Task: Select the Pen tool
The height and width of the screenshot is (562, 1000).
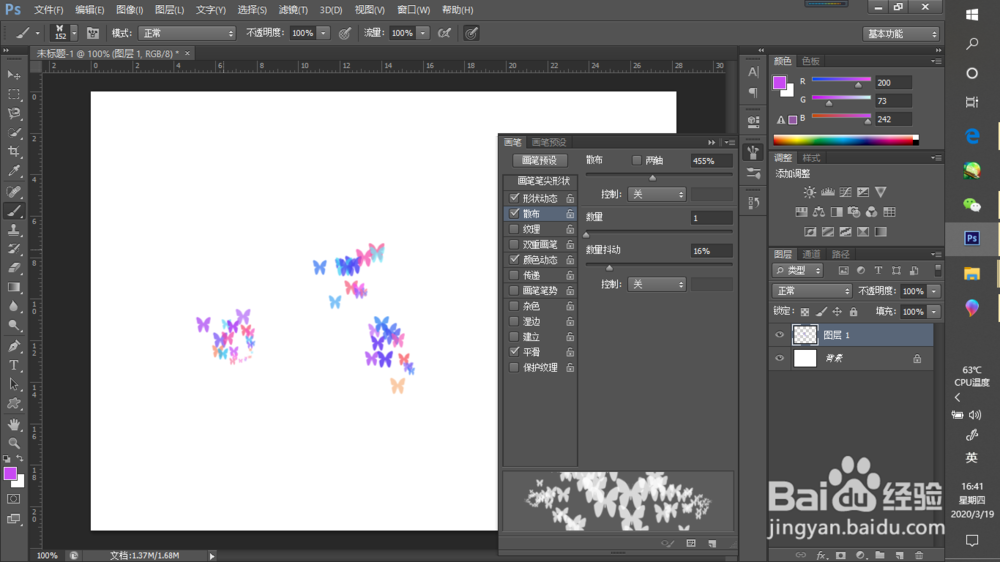Action: click(x=13, y=346)
